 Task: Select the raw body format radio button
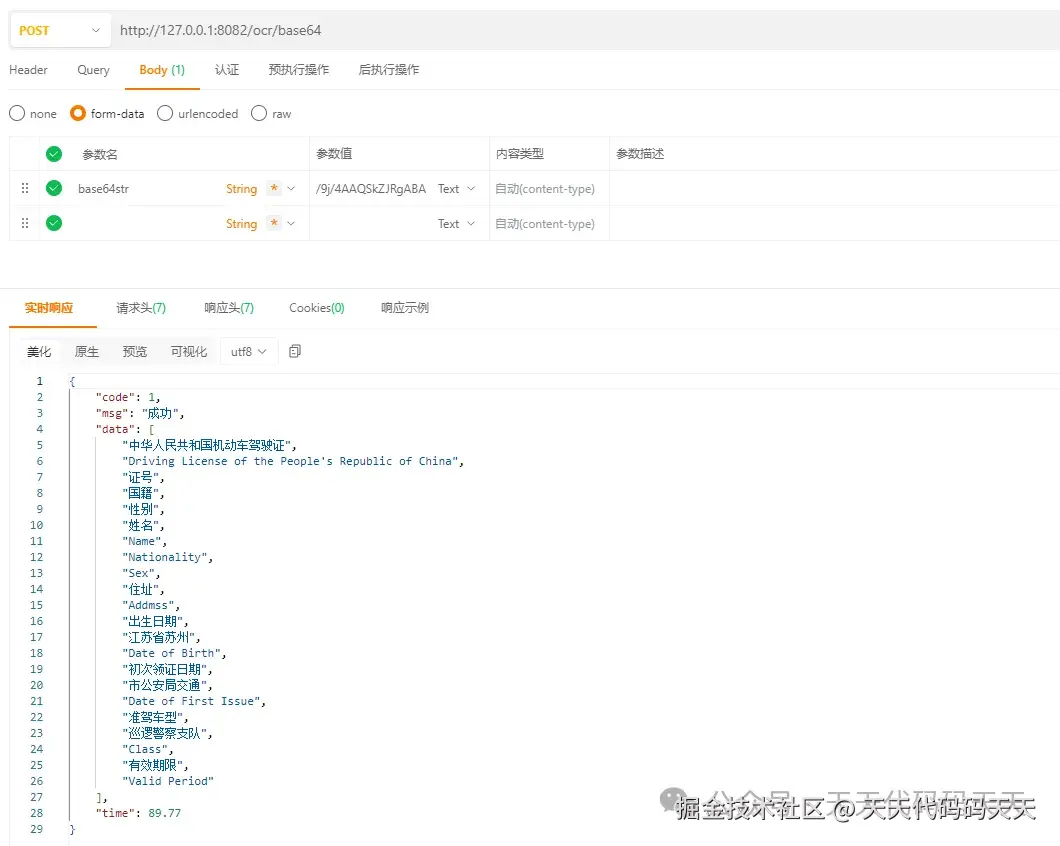click(258, 113)
